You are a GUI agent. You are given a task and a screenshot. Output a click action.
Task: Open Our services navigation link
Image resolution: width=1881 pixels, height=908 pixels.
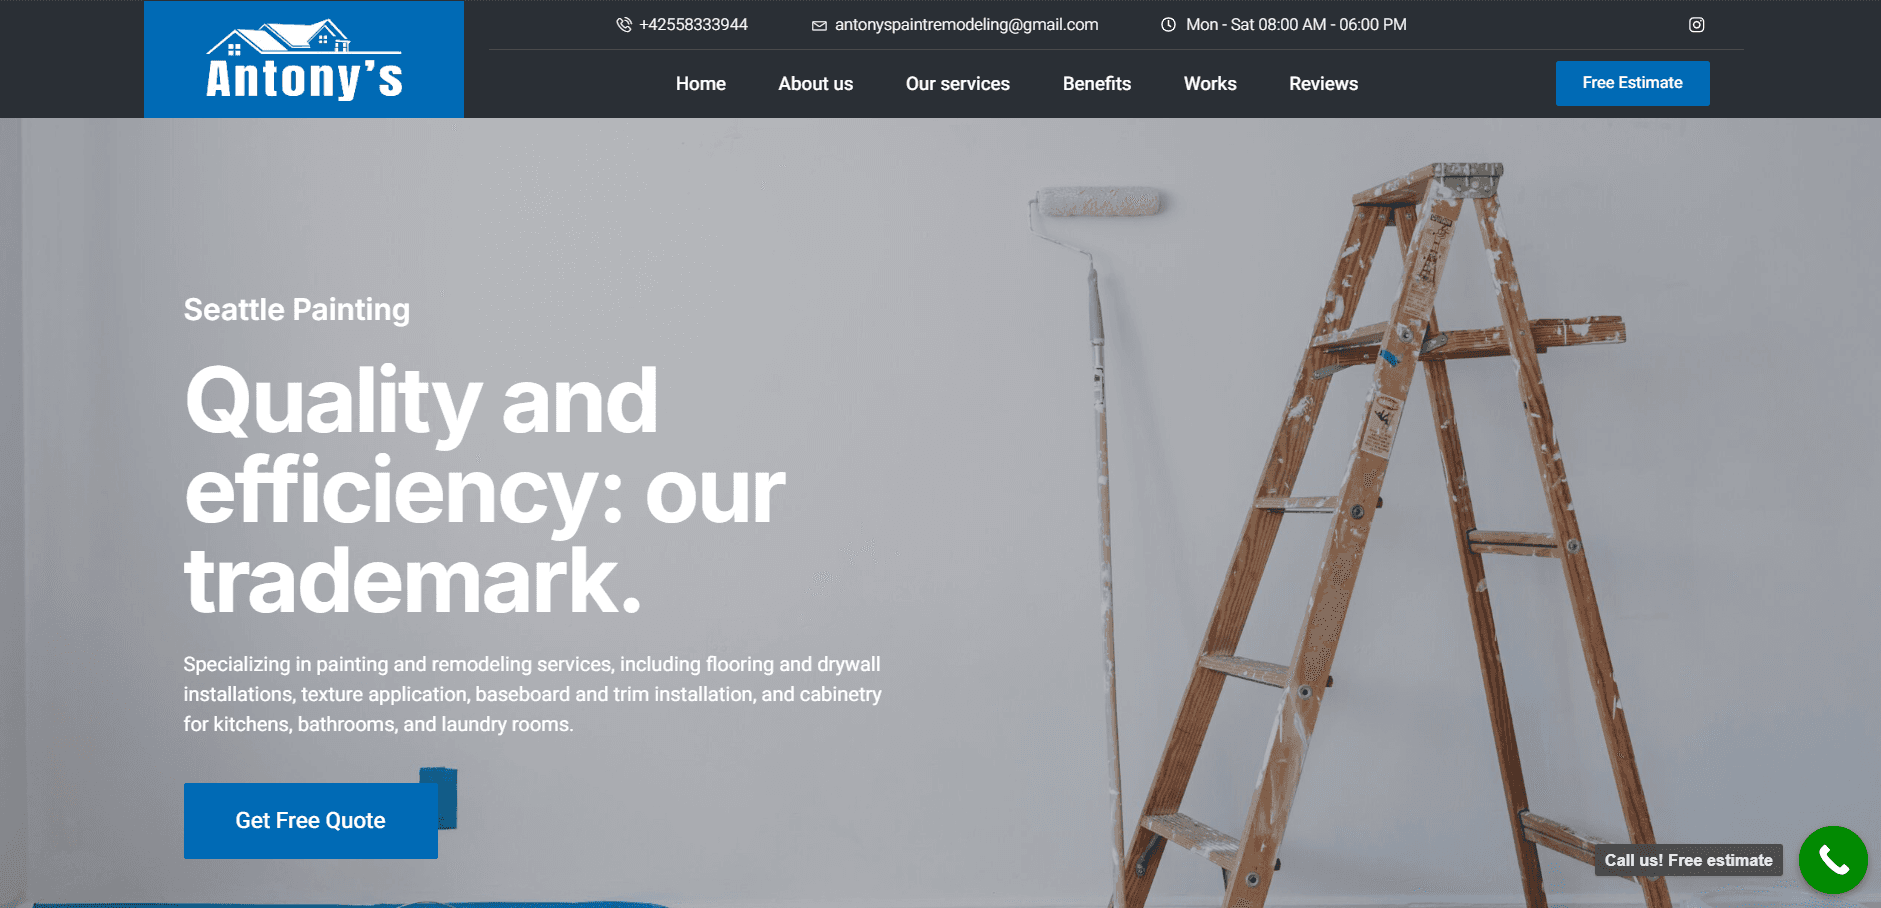958,84
